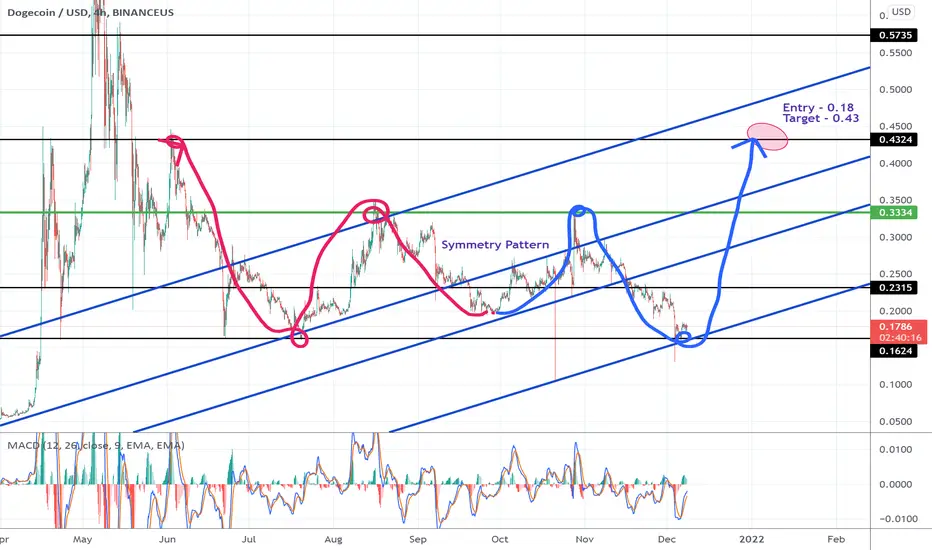This screenshot has height=550, width=932.
Task: Click the MACD (12, 26, close, 9) indicator legend
Action: (x=96, y=445)
